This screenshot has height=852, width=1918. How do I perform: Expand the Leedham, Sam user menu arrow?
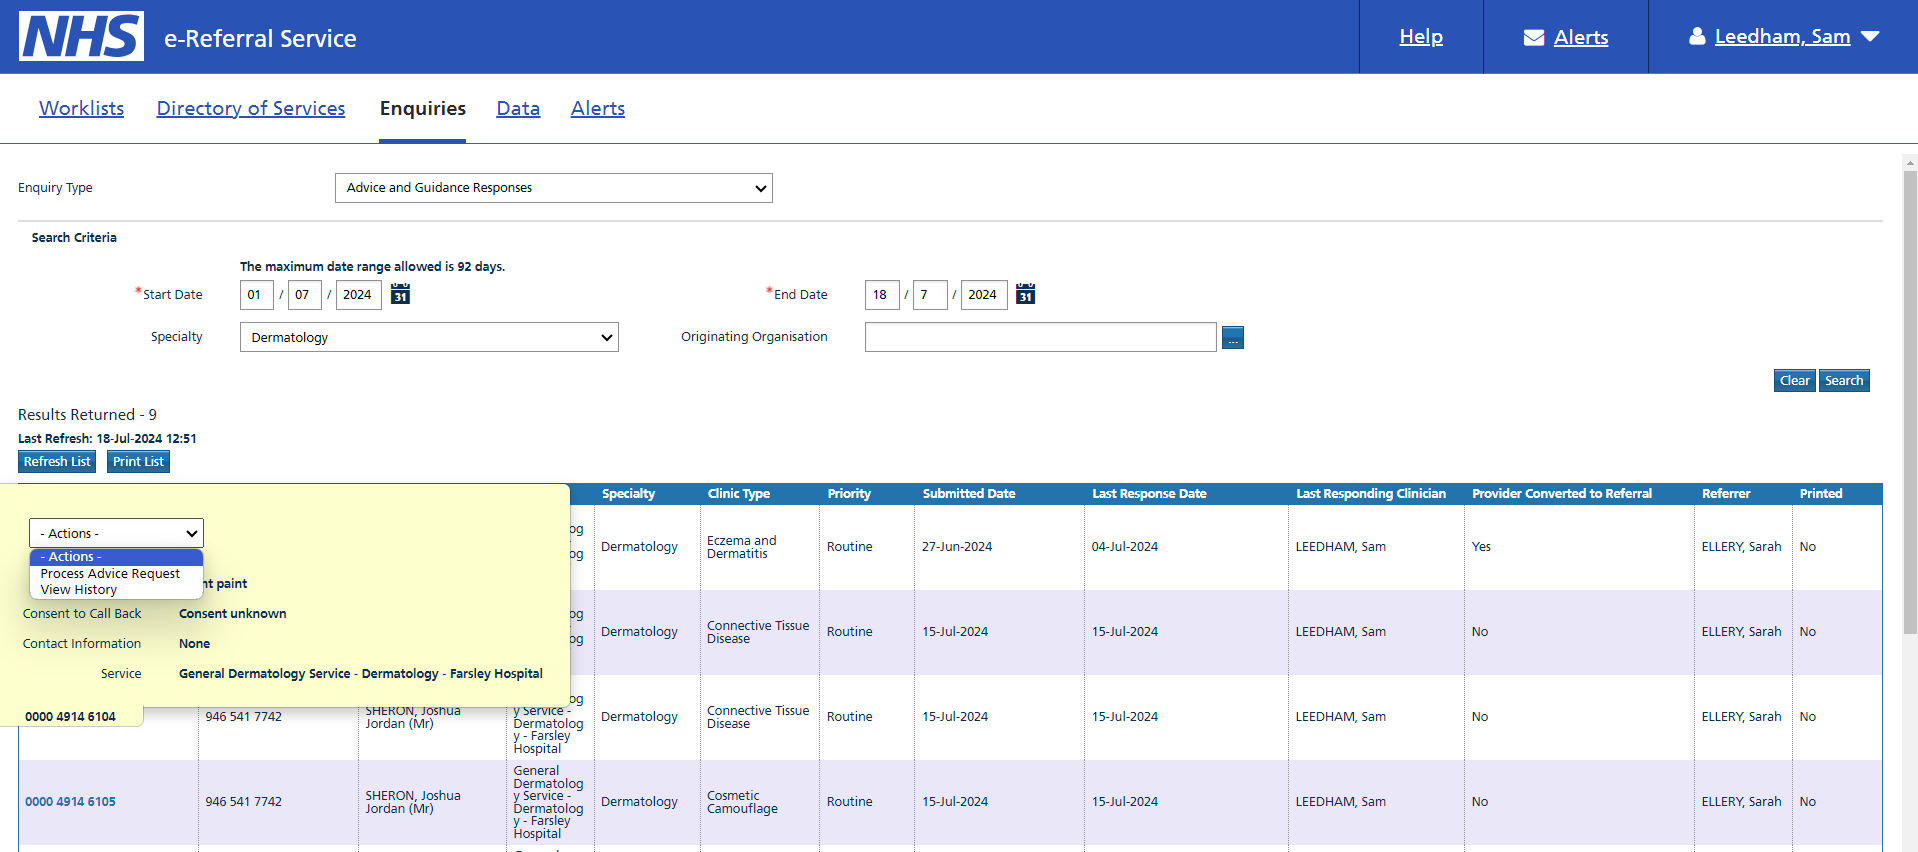point(1870,37)
